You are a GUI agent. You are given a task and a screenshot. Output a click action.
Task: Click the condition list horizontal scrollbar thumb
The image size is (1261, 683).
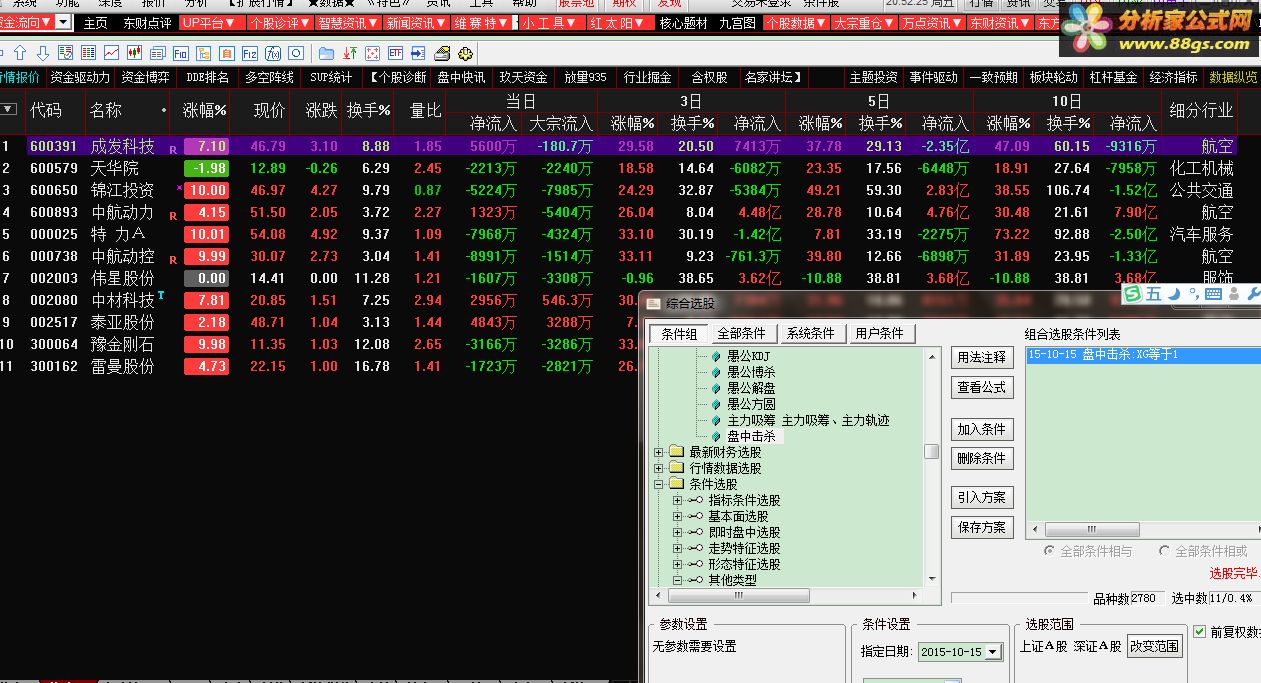pyautogui.click(x=1090, y=530)
